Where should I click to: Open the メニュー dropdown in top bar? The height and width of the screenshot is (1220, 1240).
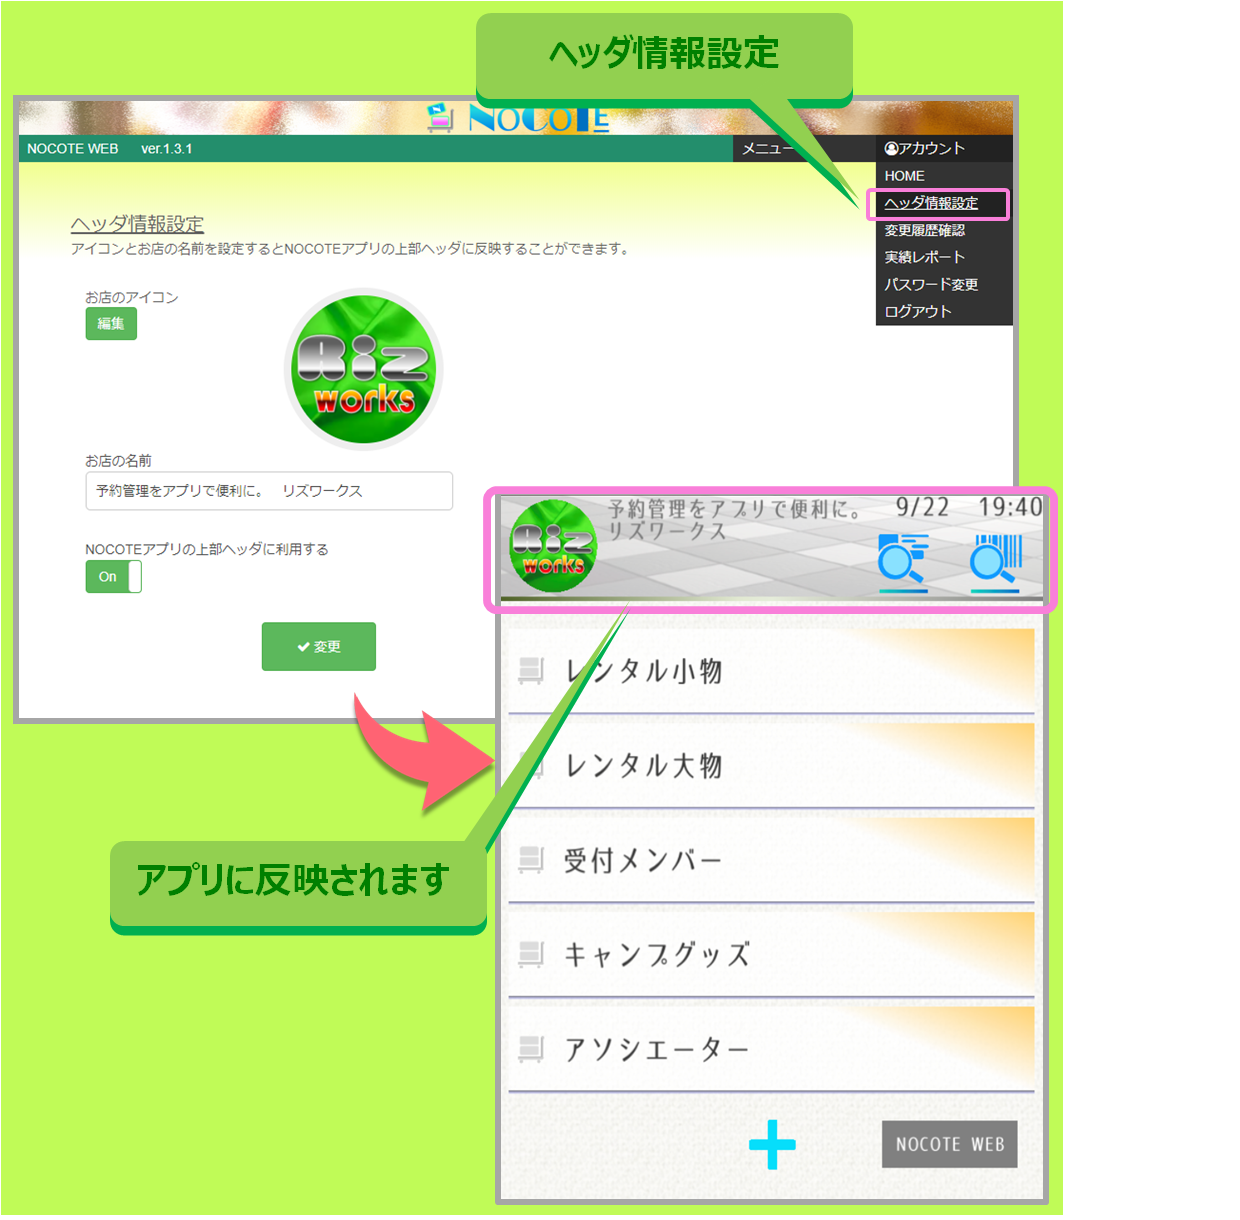pyautogui.click(x=766, y=148)
